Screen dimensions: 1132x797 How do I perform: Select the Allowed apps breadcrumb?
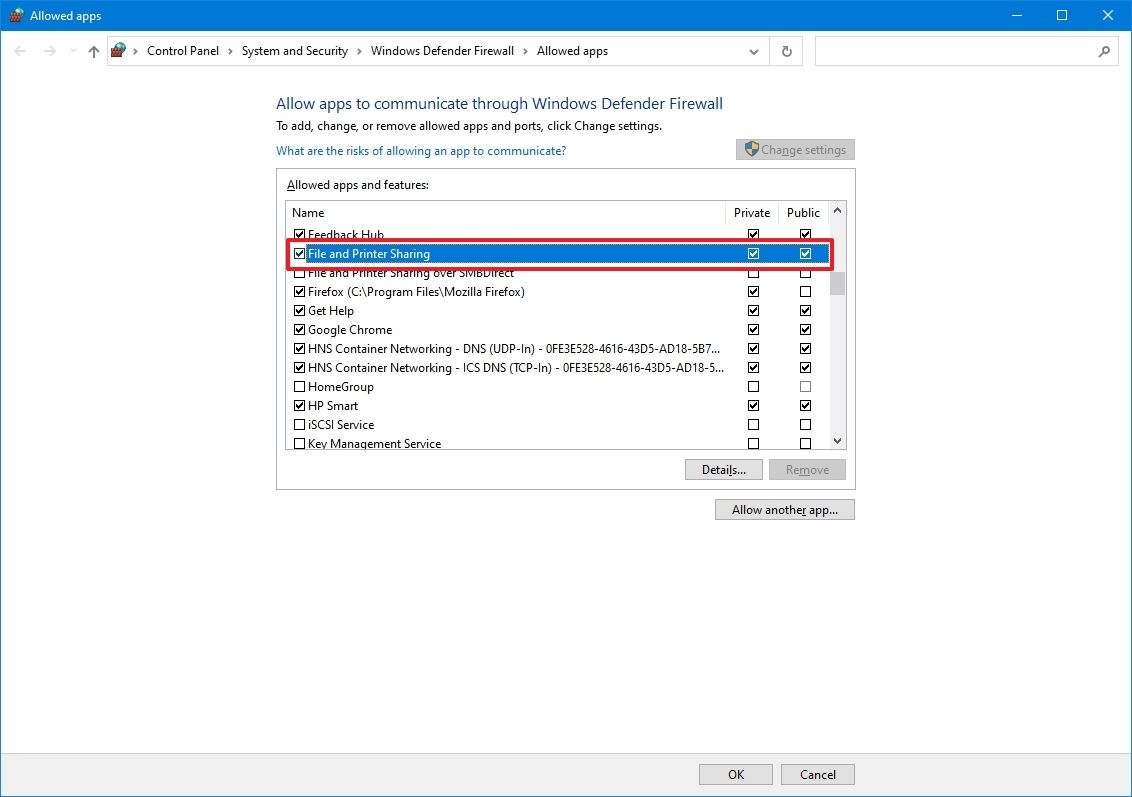572,51
